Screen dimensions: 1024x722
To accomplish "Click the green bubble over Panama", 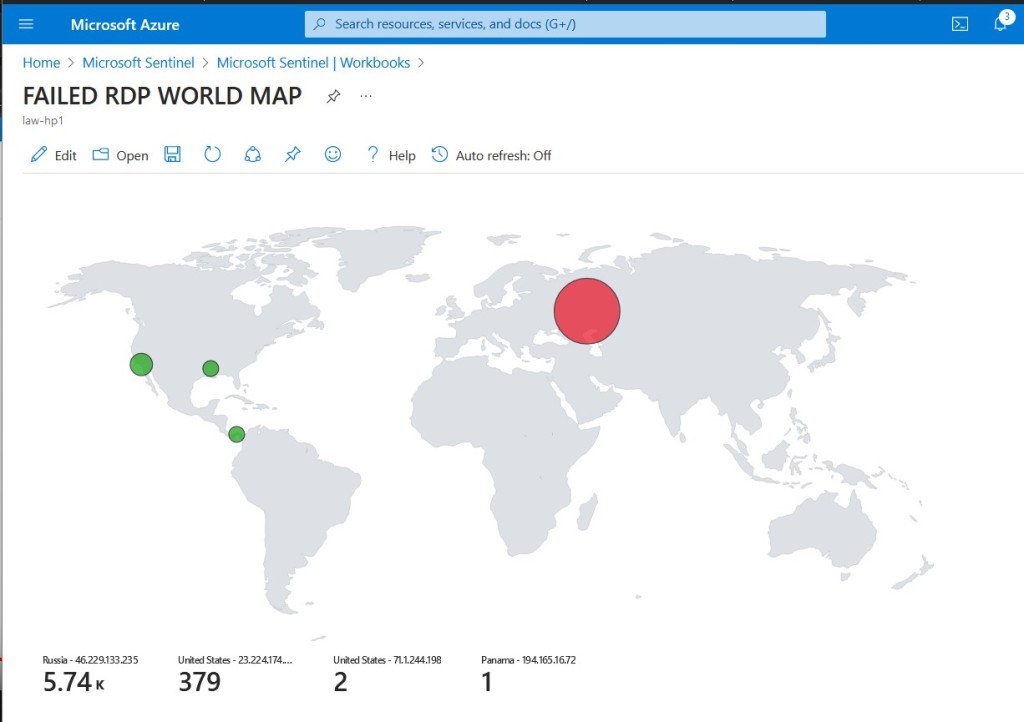I will pyautogui.click(x=236, y=434).
